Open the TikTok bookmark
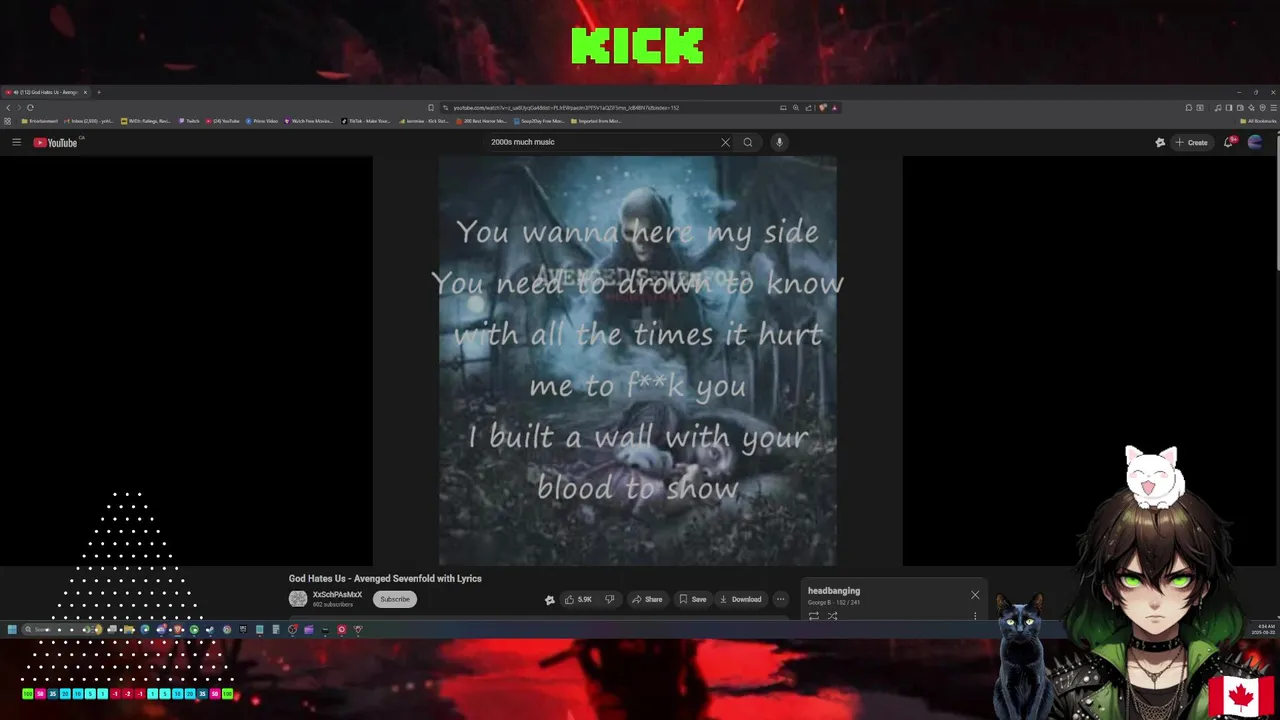The image size is (1280, 720). pyautogui.click(x=365, y=121)
